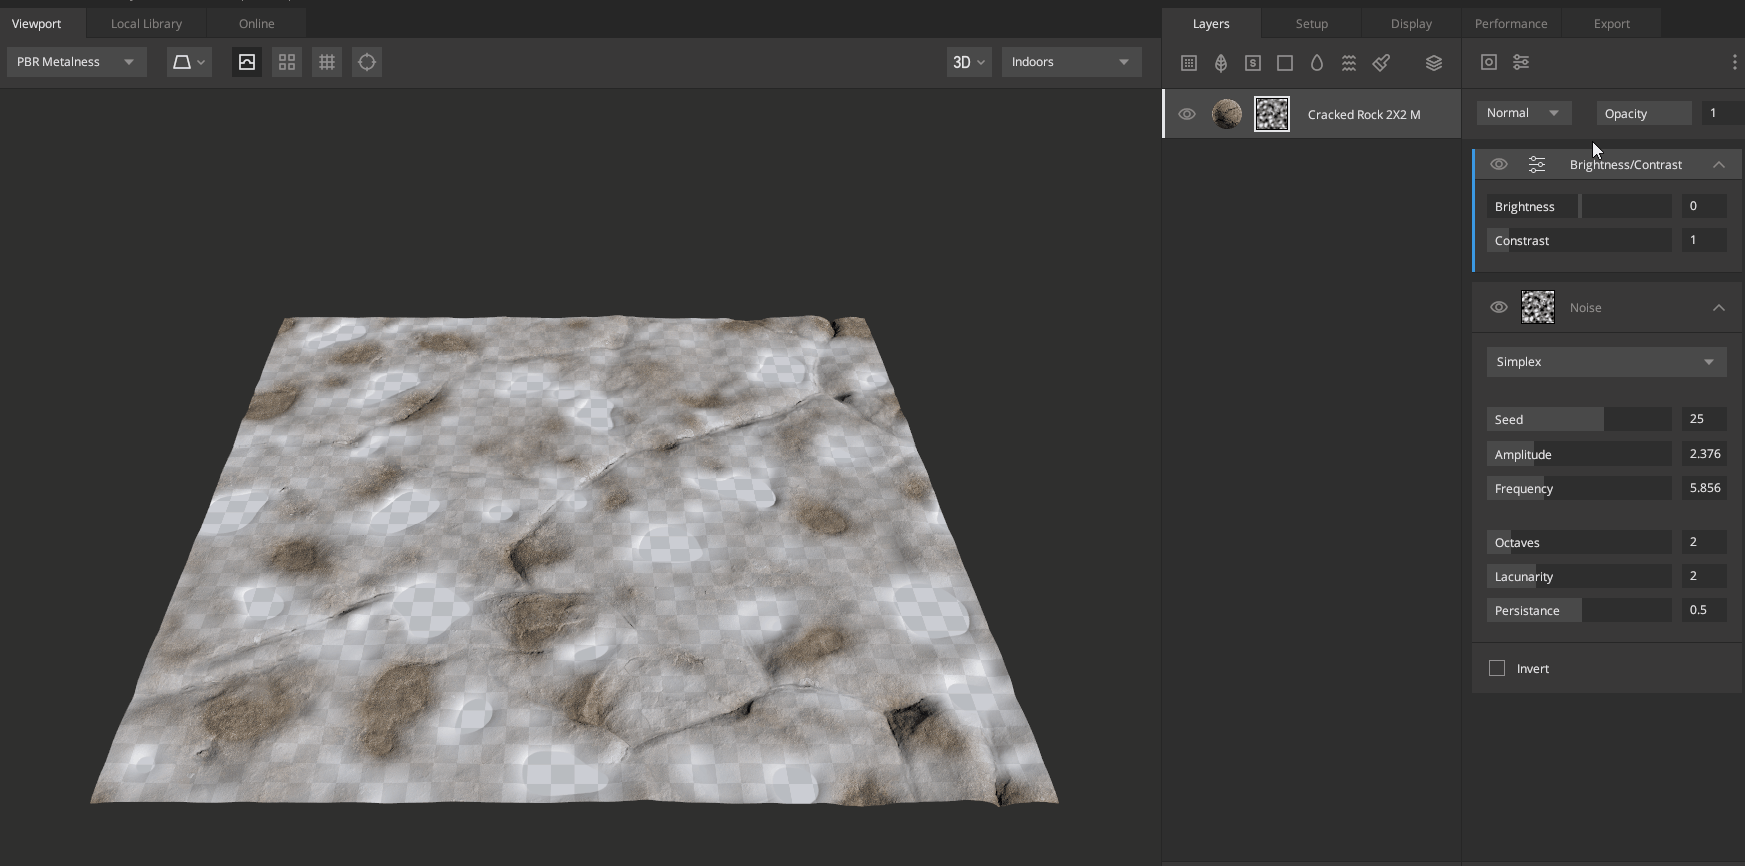Viewport: 1745px width, 866px height.
Task: Open the PBR Metalness workflow dropdown
Action: pyautogui.click(x=77, y=62)
